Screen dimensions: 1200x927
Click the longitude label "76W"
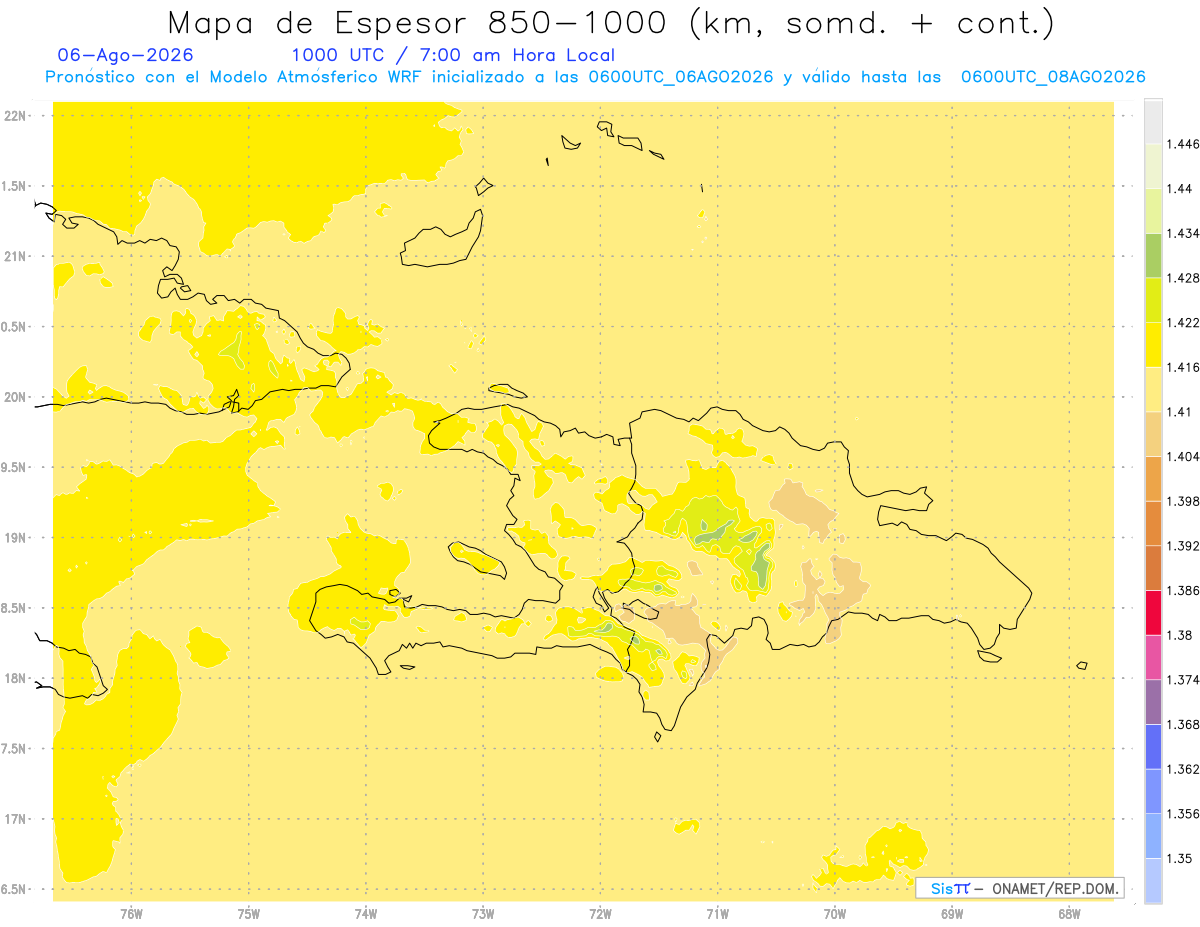[x=131, y=914]
